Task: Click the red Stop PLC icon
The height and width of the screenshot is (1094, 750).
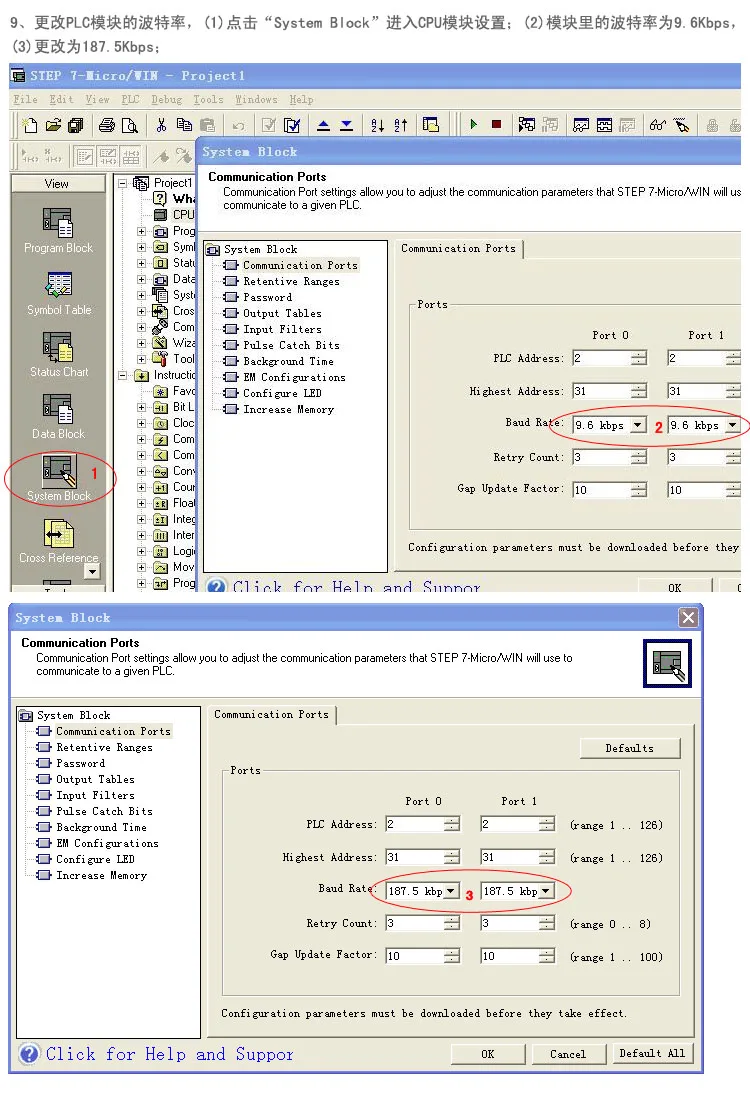Action: pos(497,125)
